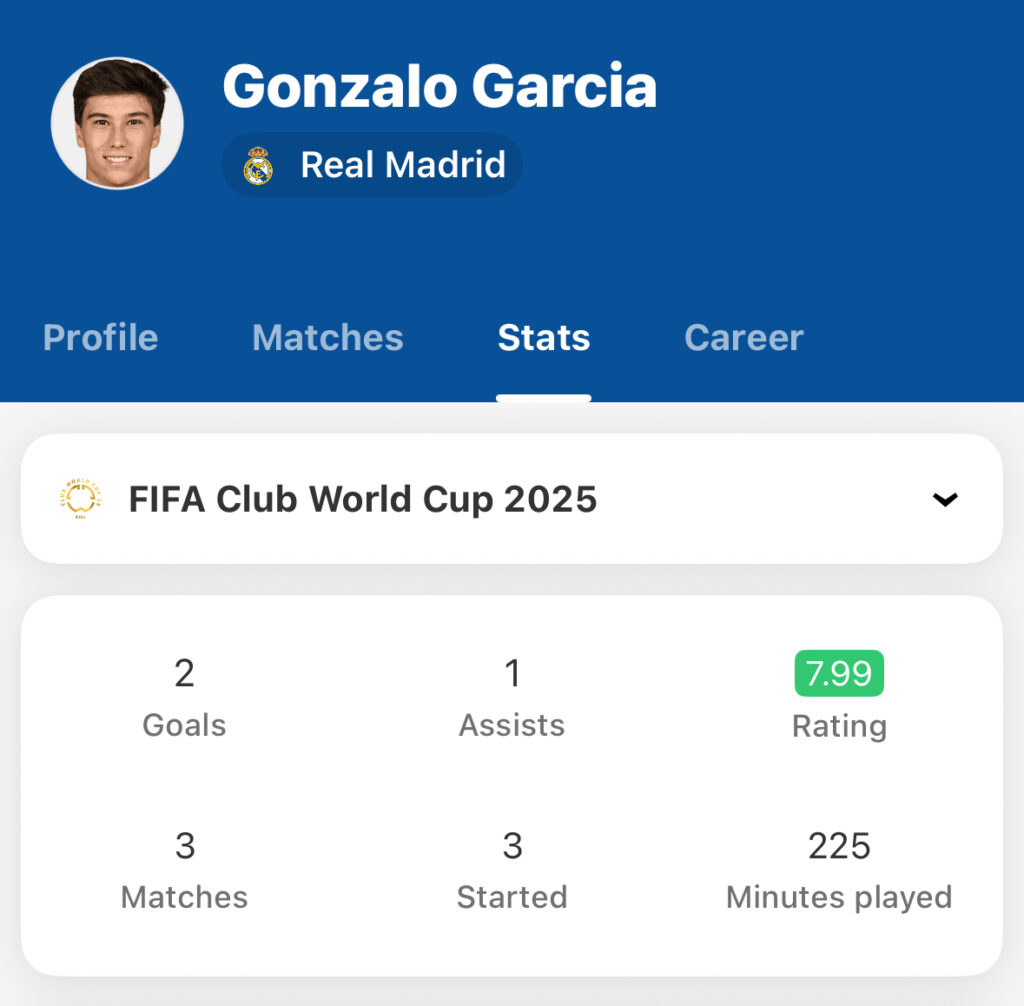Tap the player's profile photo
The image size is (1024, 1006).
point(118,123)
